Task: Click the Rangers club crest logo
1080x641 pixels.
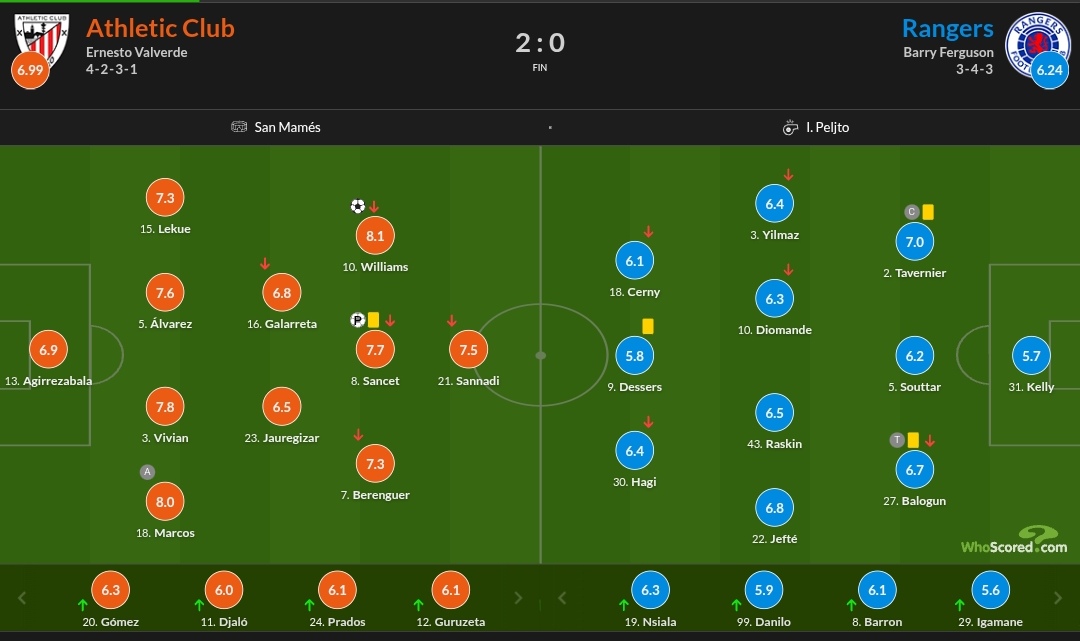Action: click(1038, 44)
